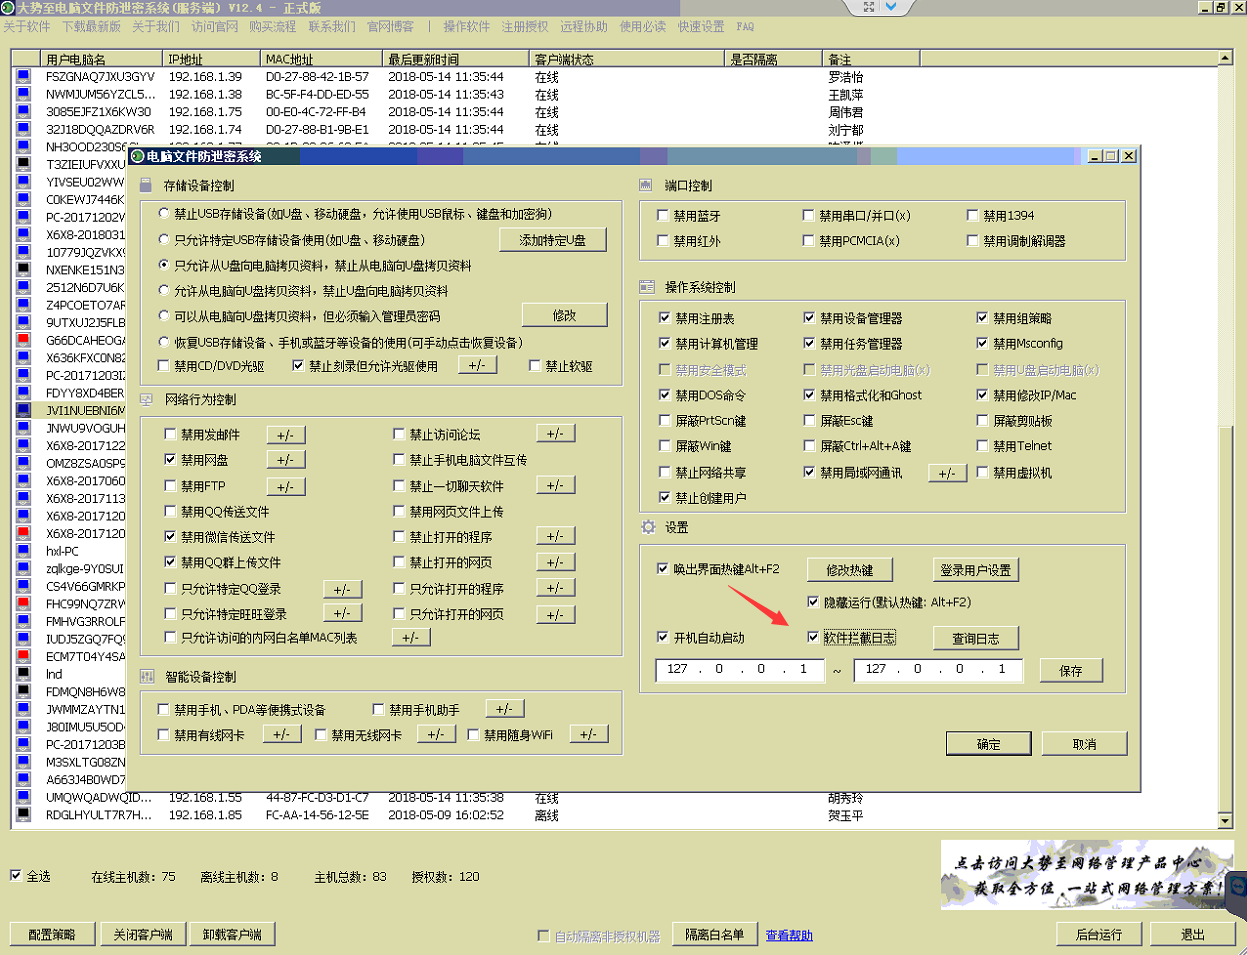Image resolution: width=1247 pixels, height=955 pixels.
Task: Click the 大势至 product center banner image
Action: [x=1085, y=875]
